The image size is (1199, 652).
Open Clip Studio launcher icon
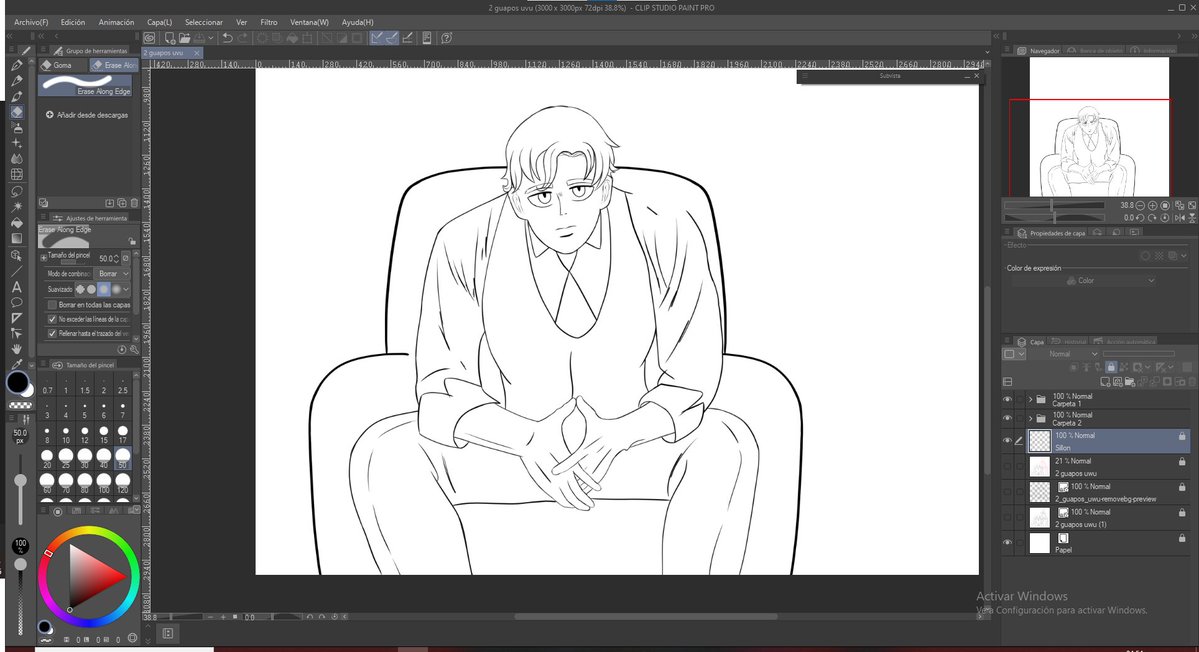[x=149, y=37]
